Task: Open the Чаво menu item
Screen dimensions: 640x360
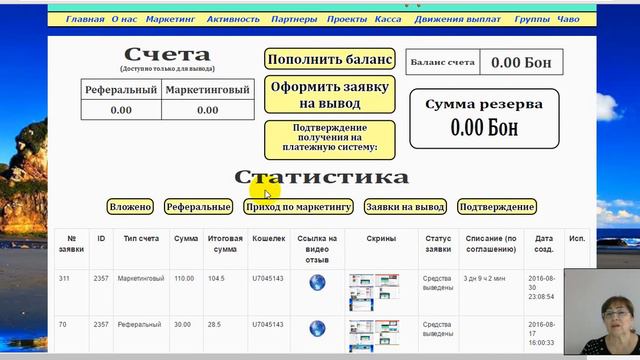Action: click(x=568, y=19)
